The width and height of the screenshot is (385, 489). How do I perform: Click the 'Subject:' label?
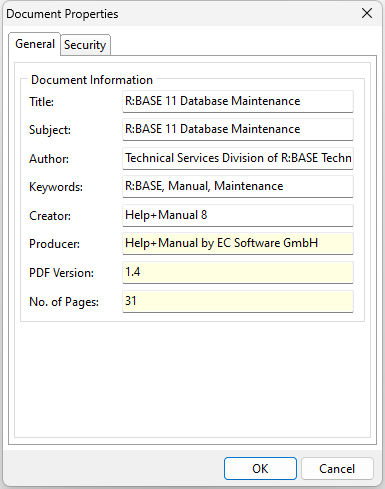point(50,130)
